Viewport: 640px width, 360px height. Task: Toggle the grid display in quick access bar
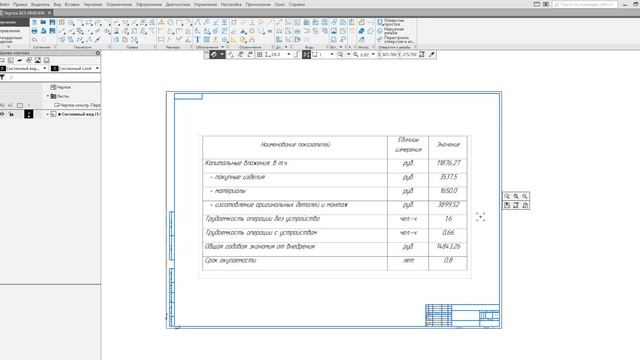click(x=260, y=54)
